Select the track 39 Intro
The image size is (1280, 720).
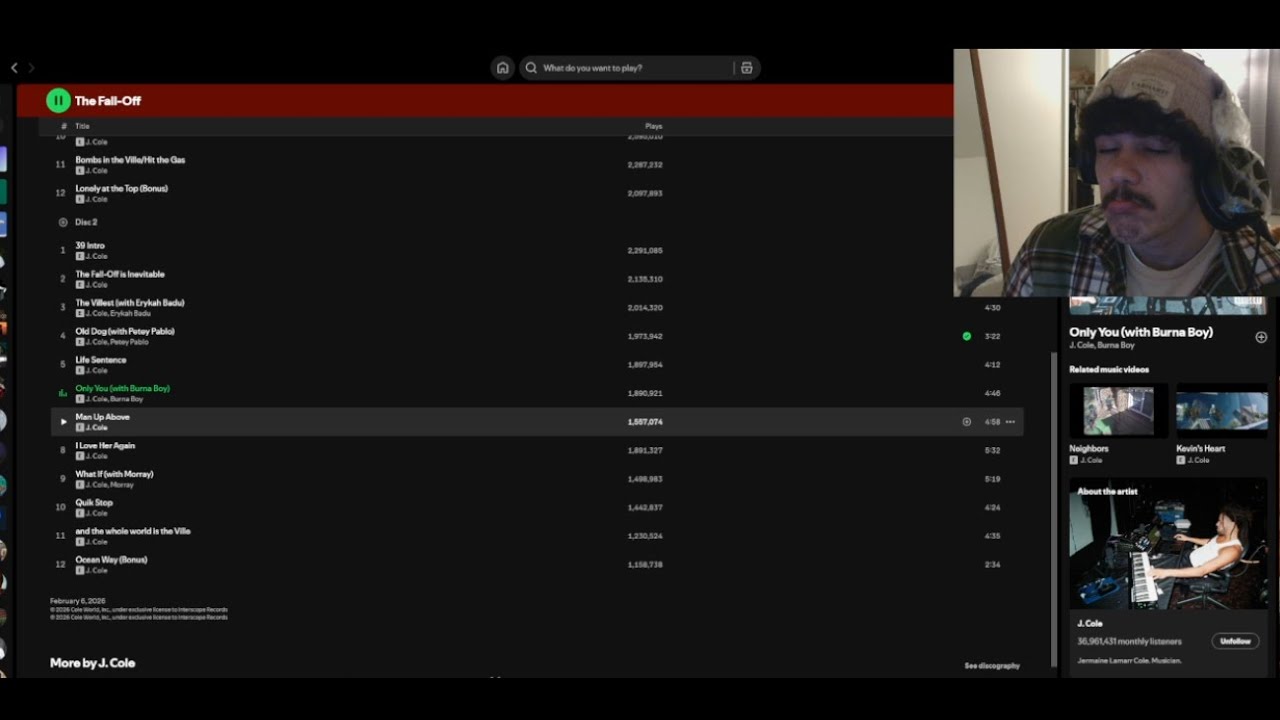(90, 245)
